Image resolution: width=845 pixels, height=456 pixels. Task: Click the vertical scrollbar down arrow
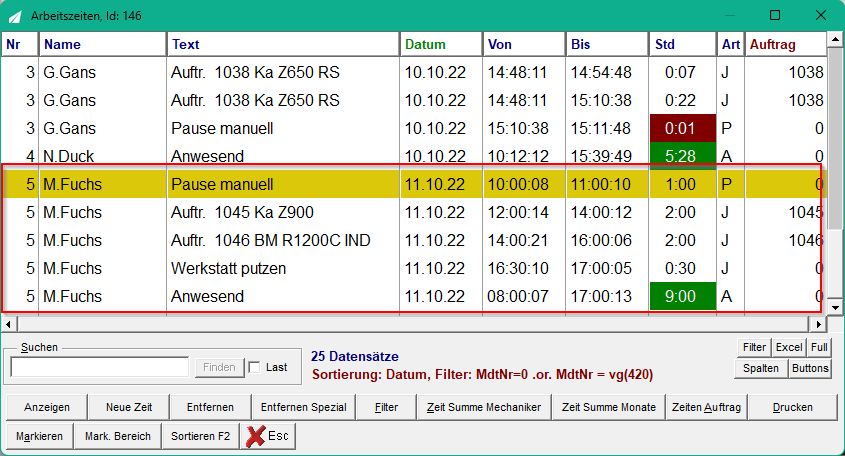pyautogui.click(x=835, y=308)
